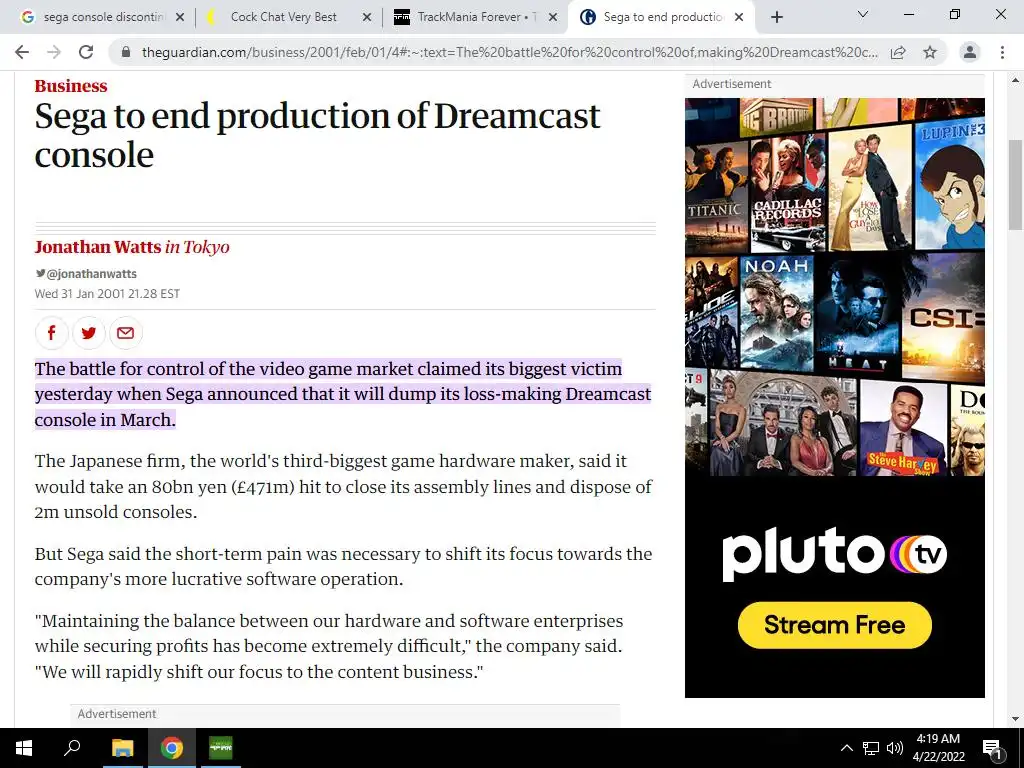Share the article on Twitter
This screenshot has height=768, width=1024.
tap(89, 332)
